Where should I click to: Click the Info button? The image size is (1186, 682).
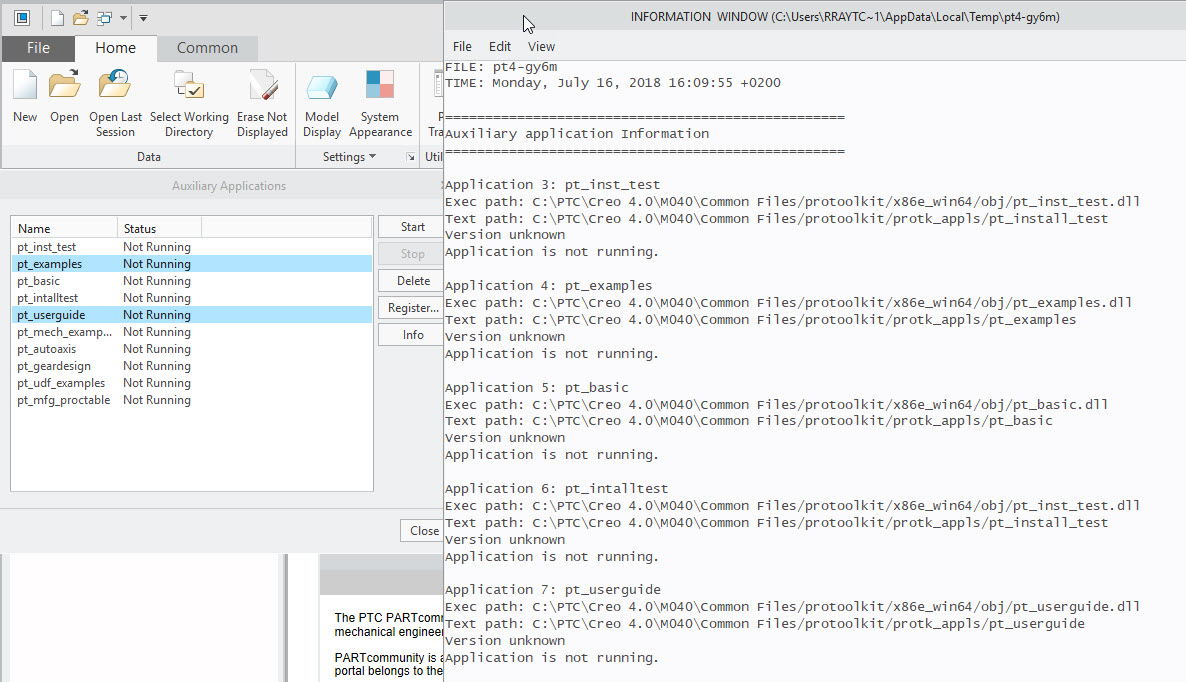click(413, 335)
